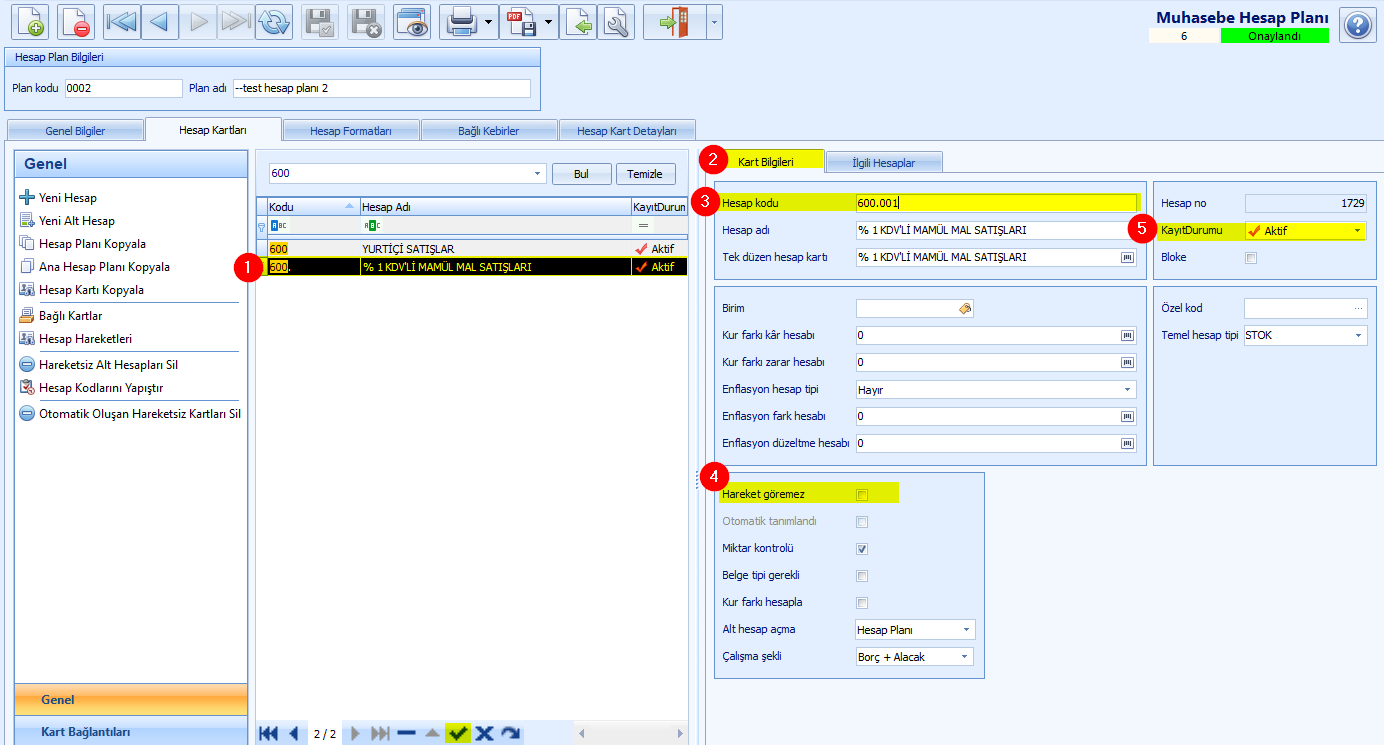Screen dimensions: 1384x745
Task: Click lookup icon in Tek düzen hesap kartı
Action: 1128,257
